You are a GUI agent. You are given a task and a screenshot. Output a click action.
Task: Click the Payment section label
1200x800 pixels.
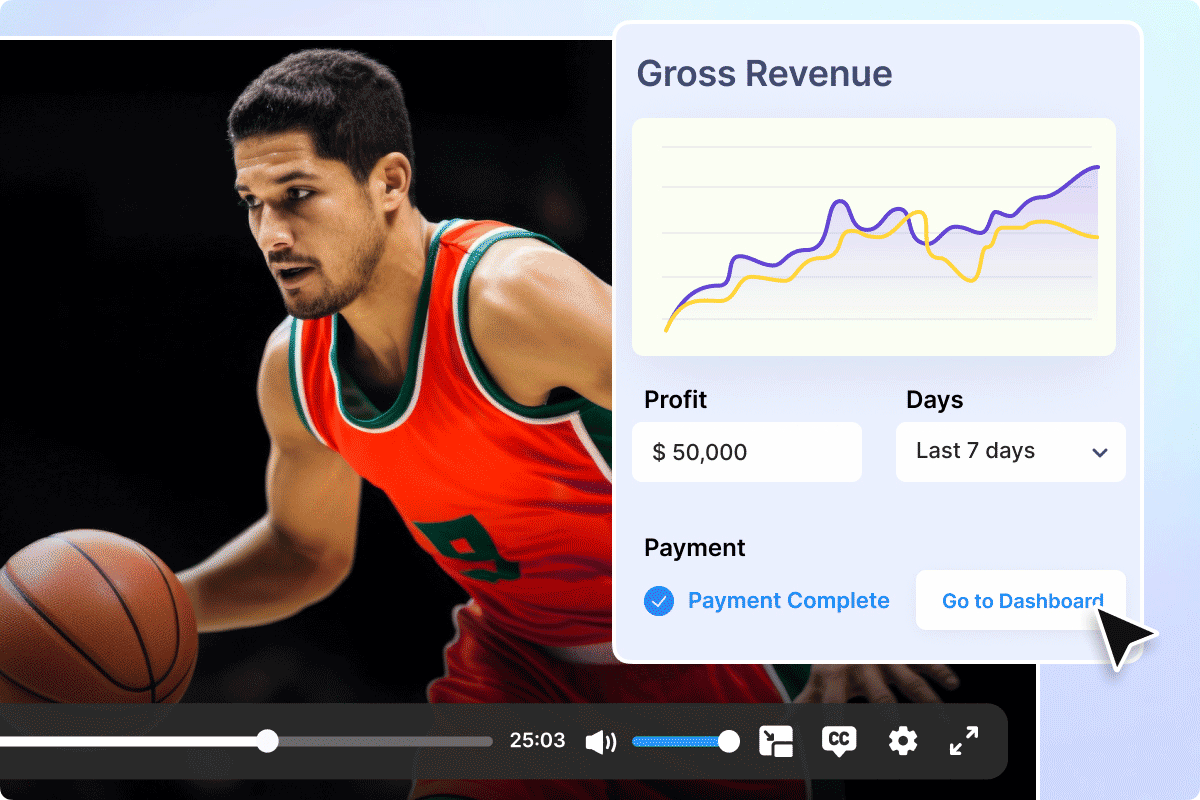tap(694, 548)
